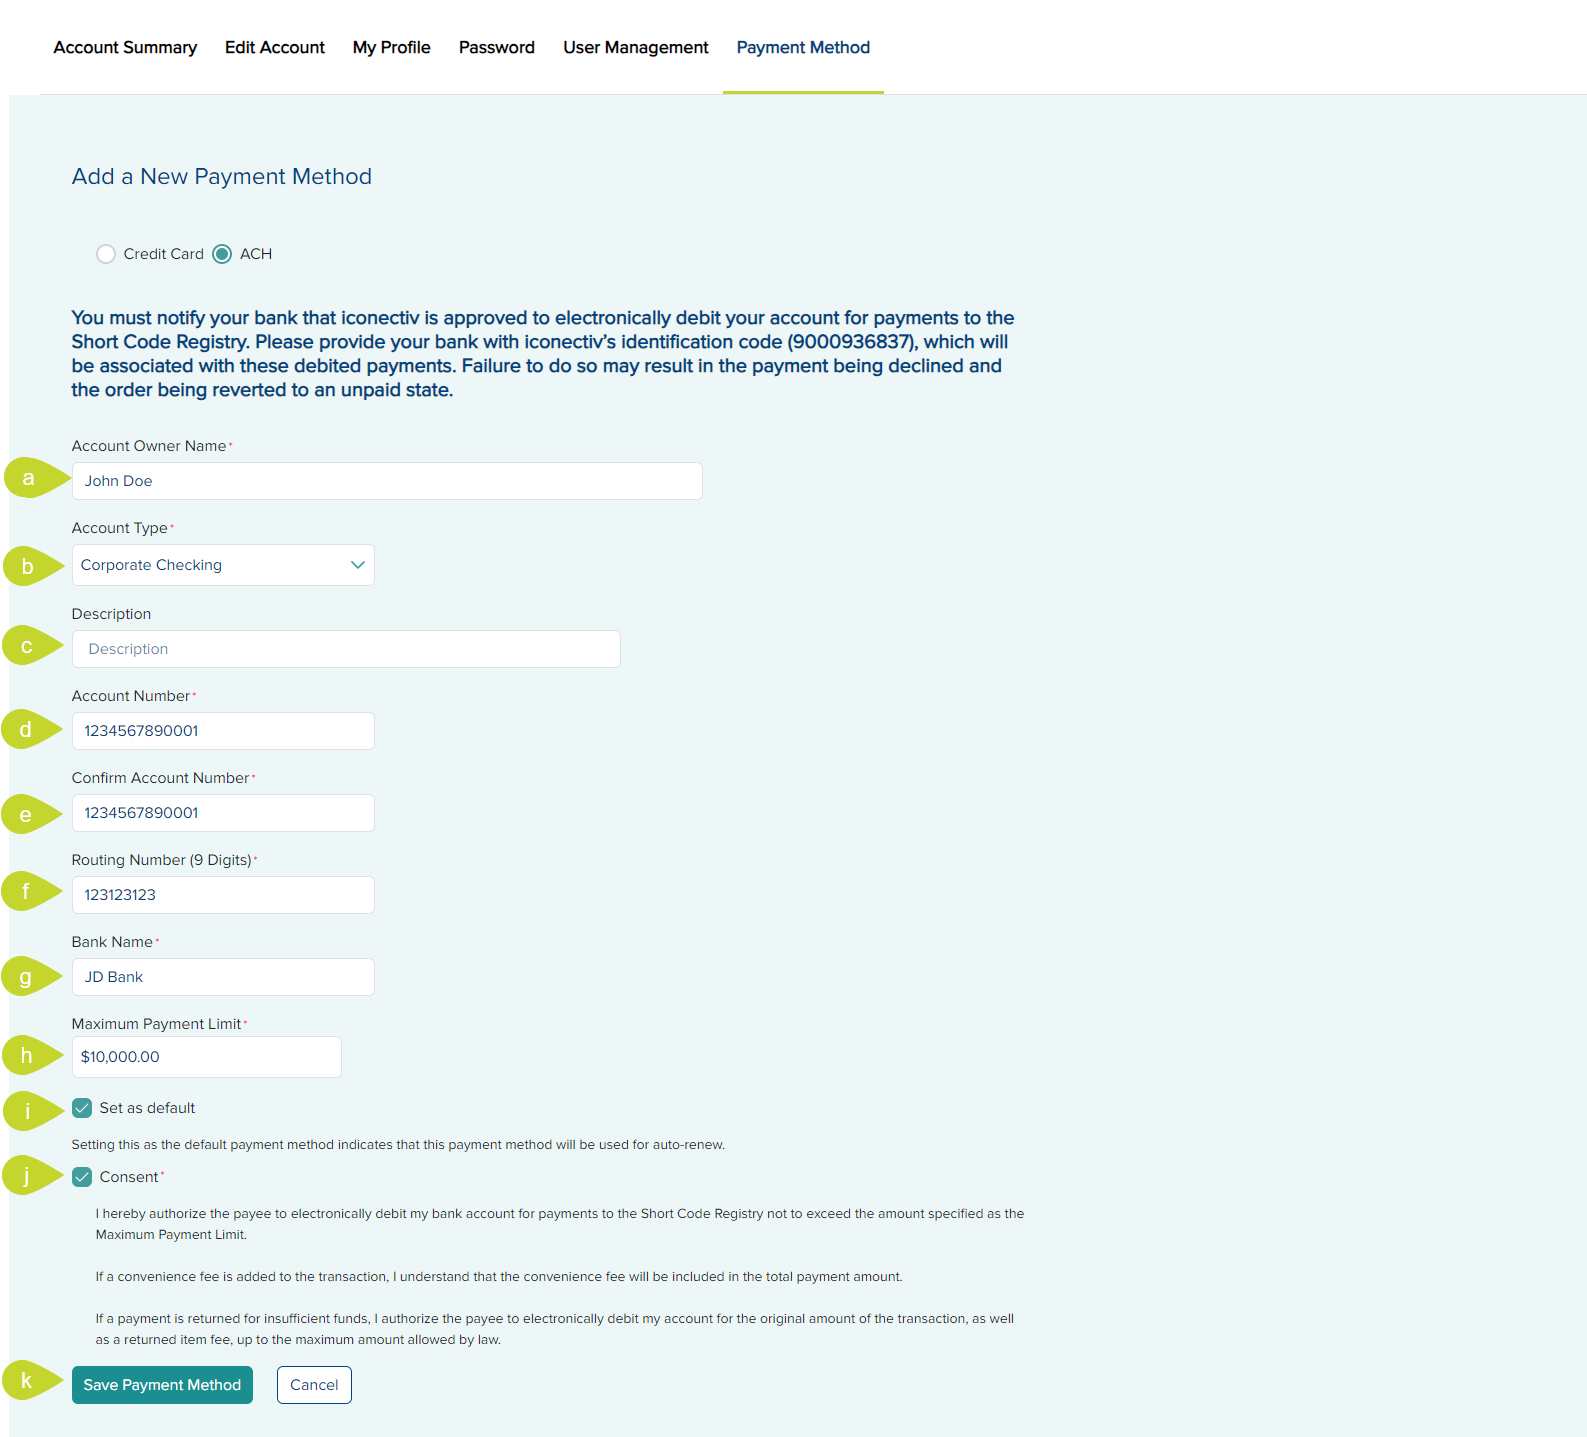Click the Account Type dropdown chevron arrow

(x=358, y=565)
